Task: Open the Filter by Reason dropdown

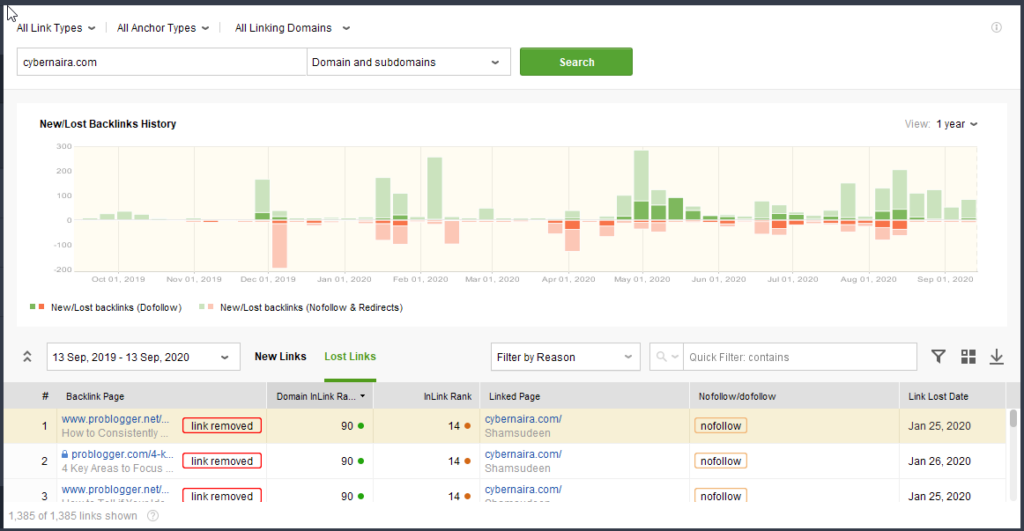Action: pos(565,357)
